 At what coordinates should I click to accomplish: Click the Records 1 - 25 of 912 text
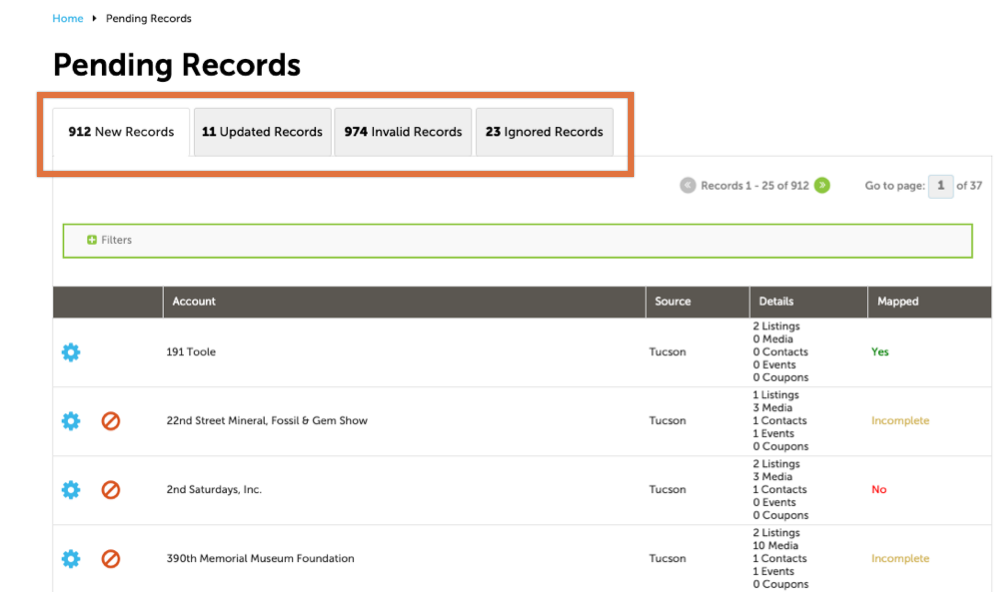click(x=755, y=185)
